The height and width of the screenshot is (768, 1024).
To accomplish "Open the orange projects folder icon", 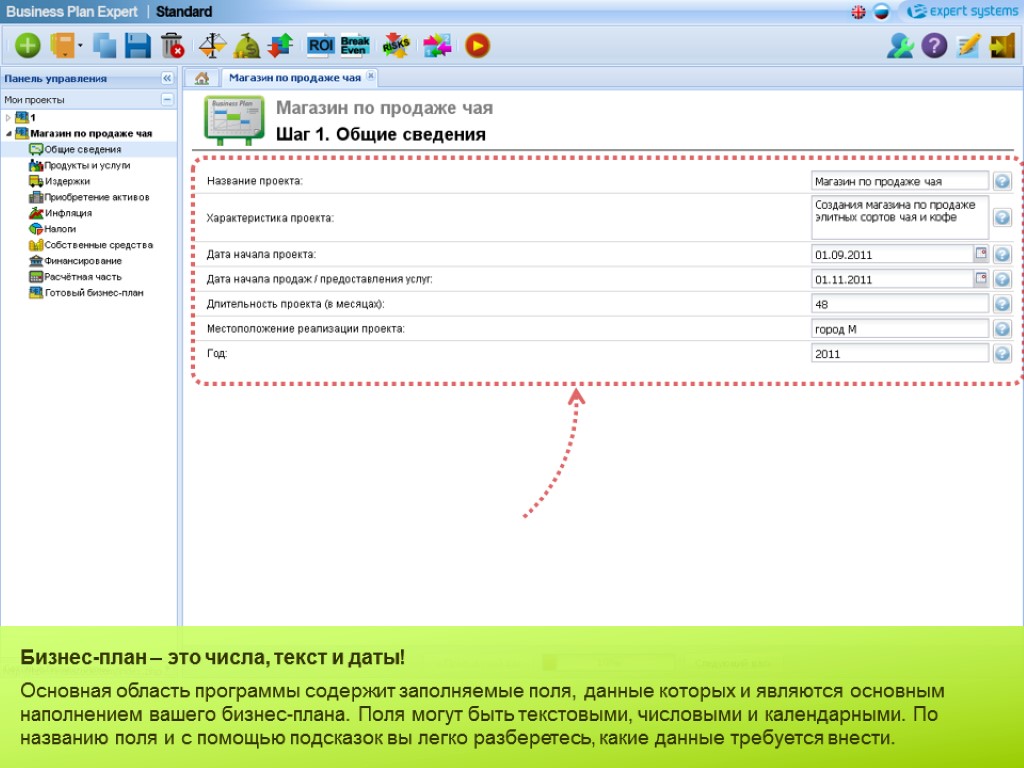I will tap(63, 46).
